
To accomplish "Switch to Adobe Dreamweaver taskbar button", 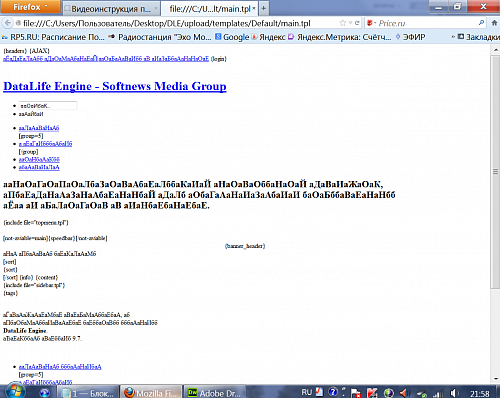I will [215, 393].
